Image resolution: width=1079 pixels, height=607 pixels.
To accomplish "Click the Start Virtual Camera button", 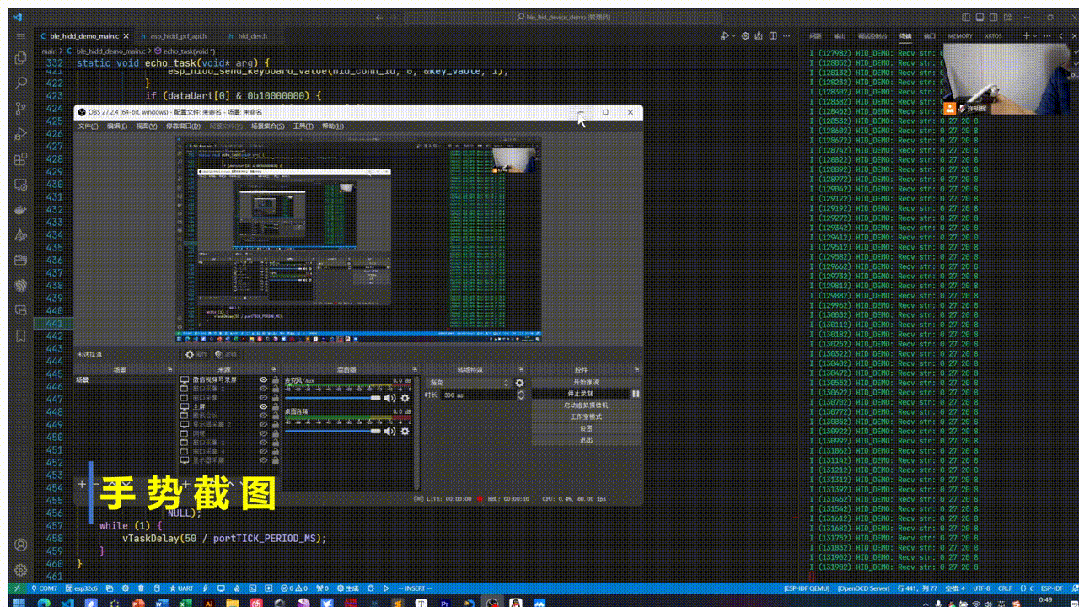I will 586,405.
